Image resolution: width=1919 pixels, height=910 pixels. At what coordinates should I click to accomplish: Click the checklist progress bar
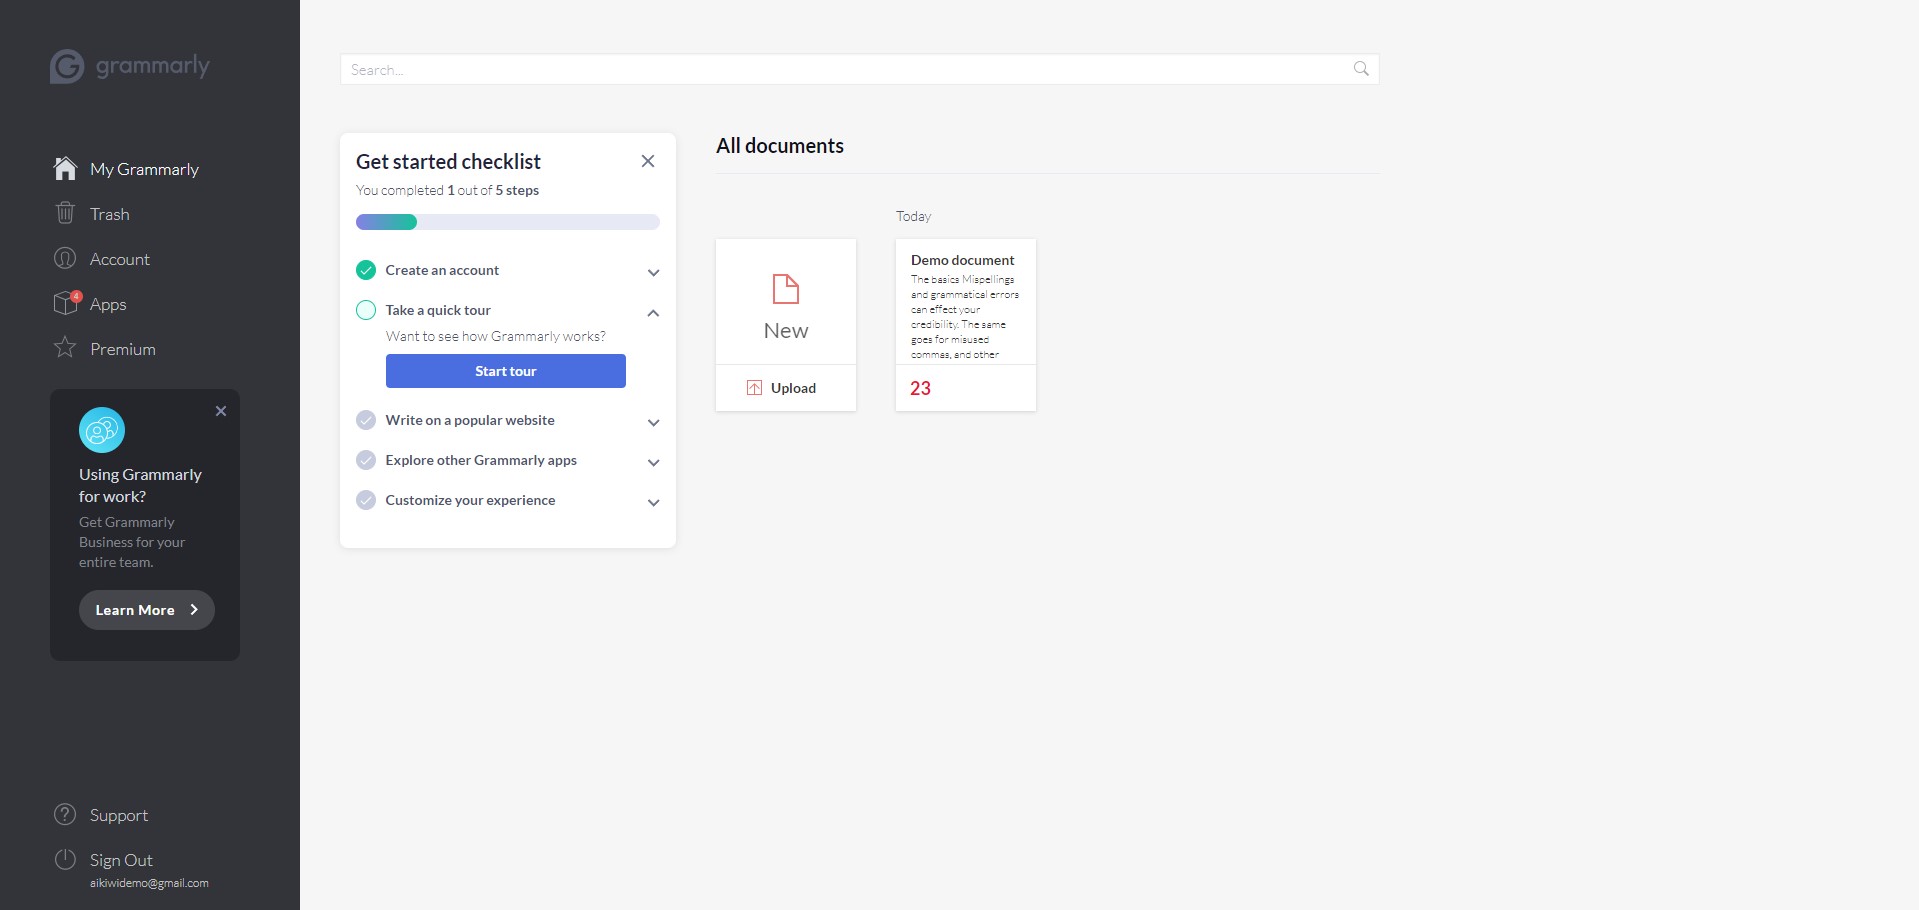[x=508, y=222]
